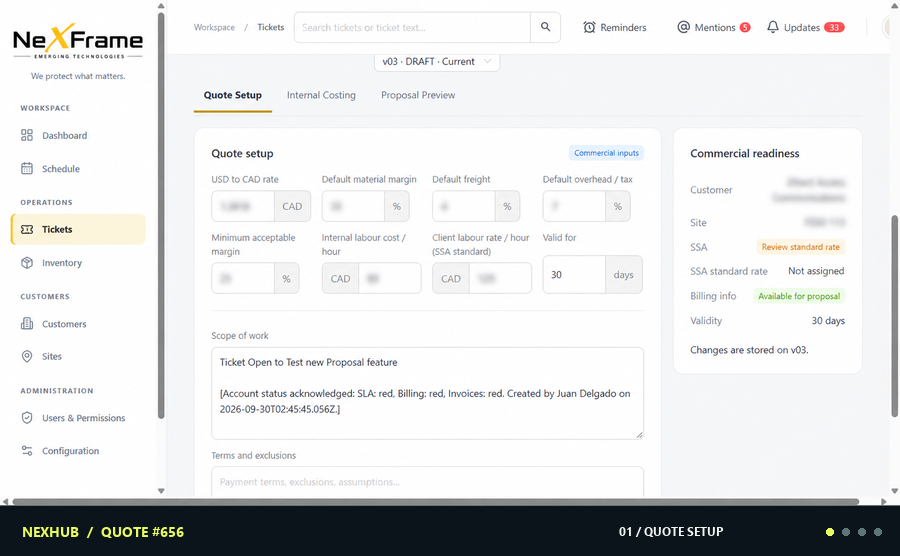Click the Valid for days field
The image size is (900, 556).
(574, 274)
